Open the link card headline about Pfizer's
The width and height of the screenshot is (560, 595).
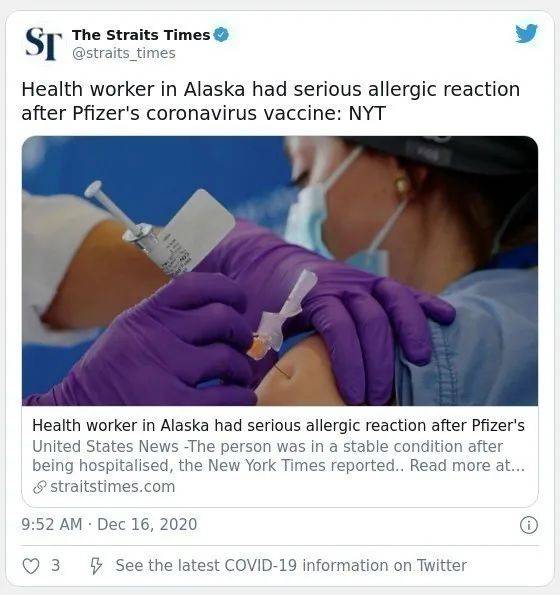click(x=278, y=425)
